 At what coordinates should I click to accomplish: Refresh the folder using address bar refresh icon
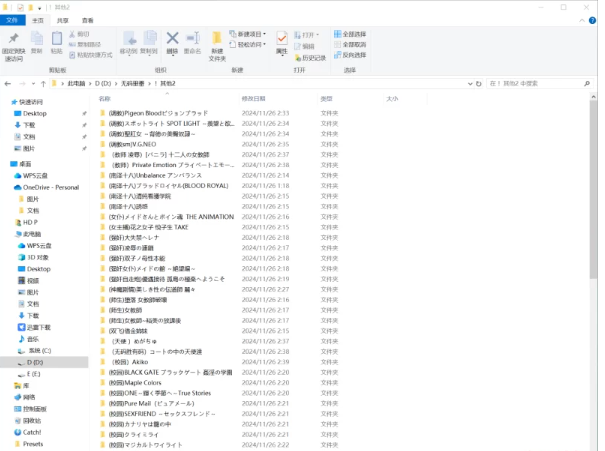click(479, 84)
